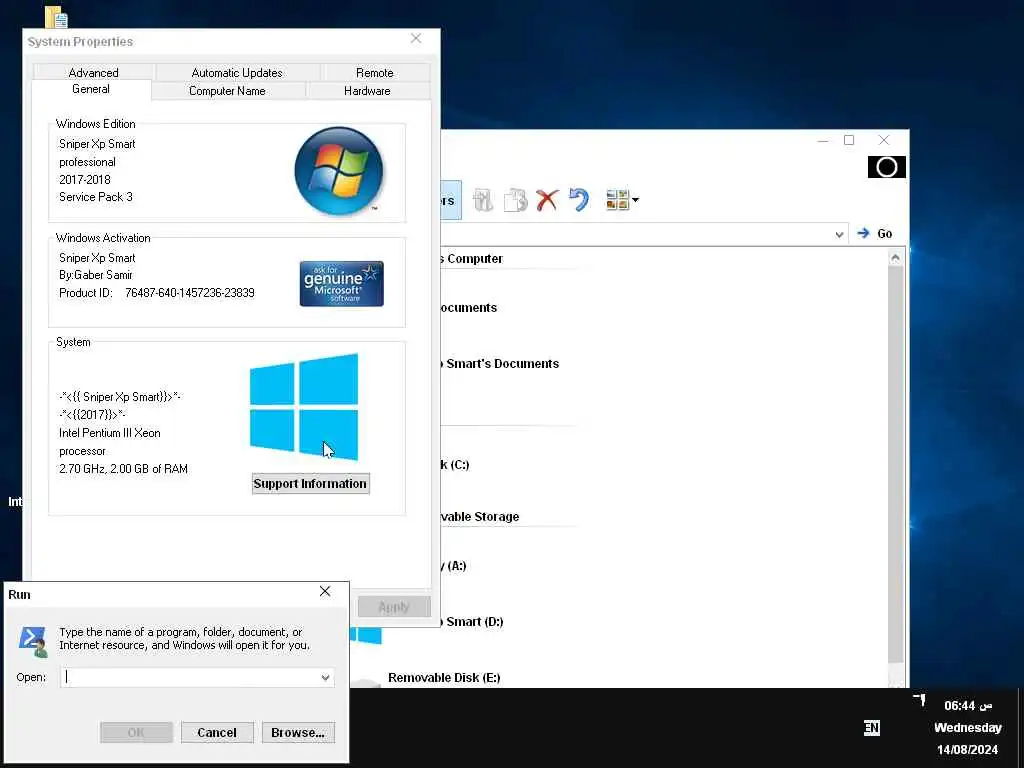
Task: Click 'Service Pack 3' text
Action: click(x=95, y=197)
